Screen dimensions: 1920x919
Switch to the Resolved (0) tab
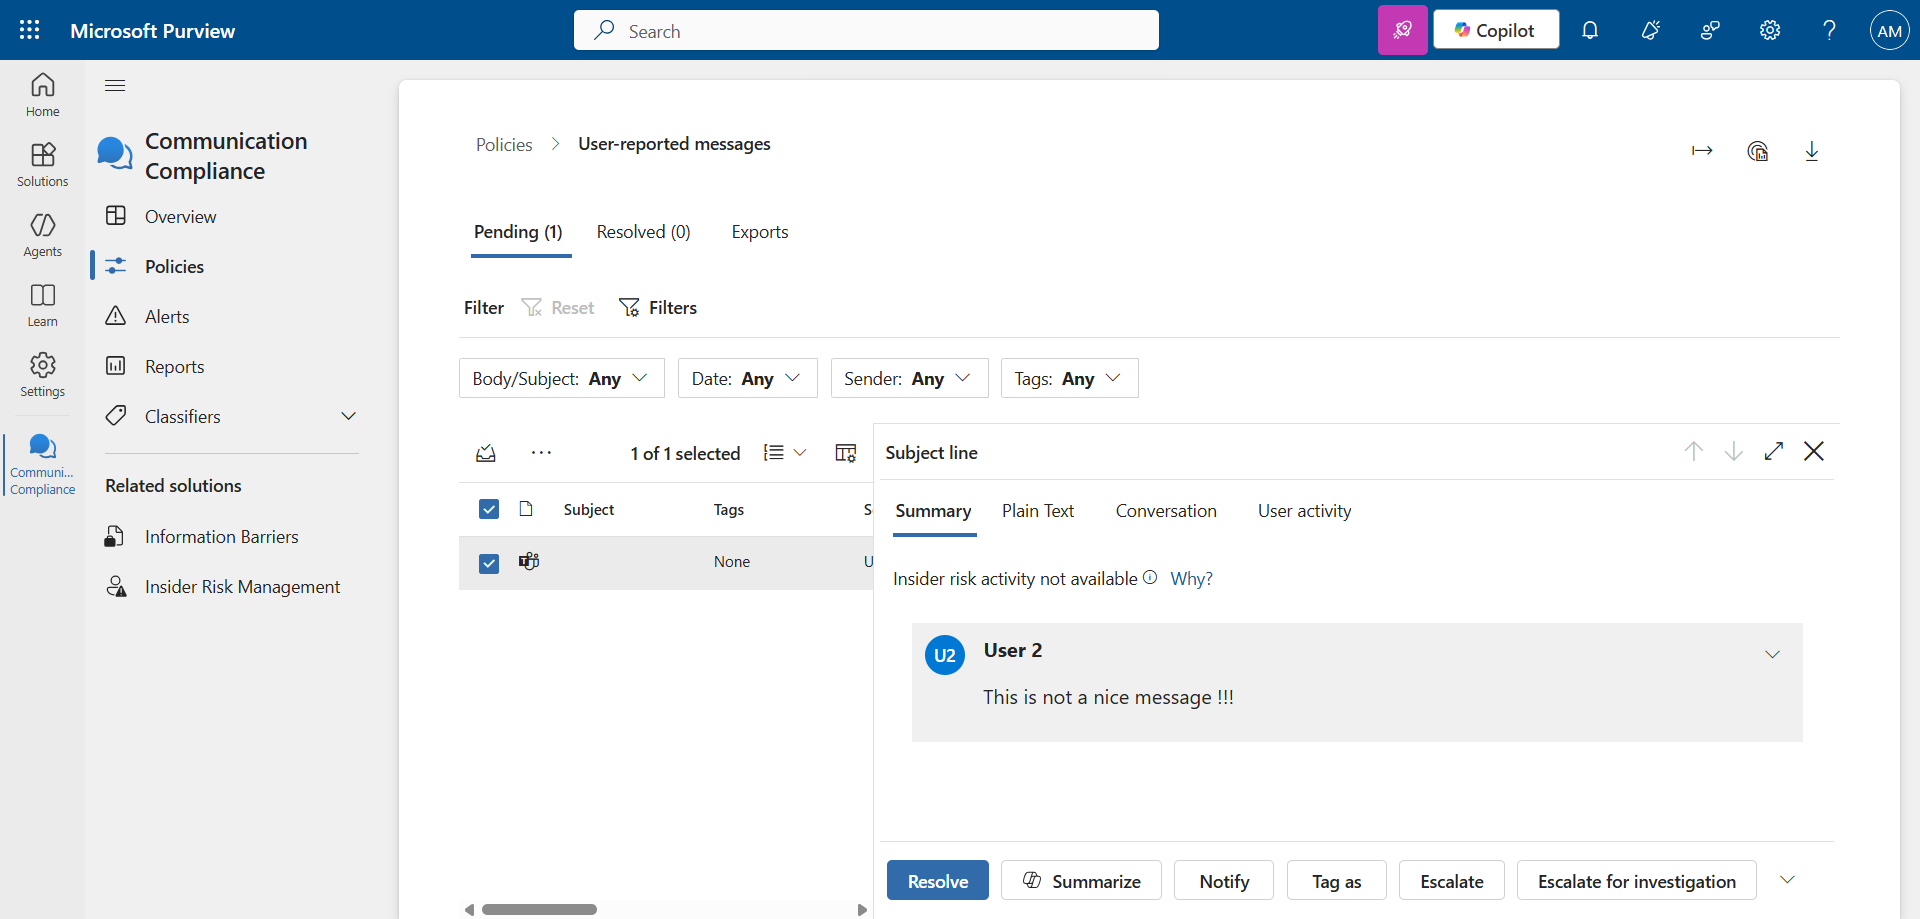(643, 232)
